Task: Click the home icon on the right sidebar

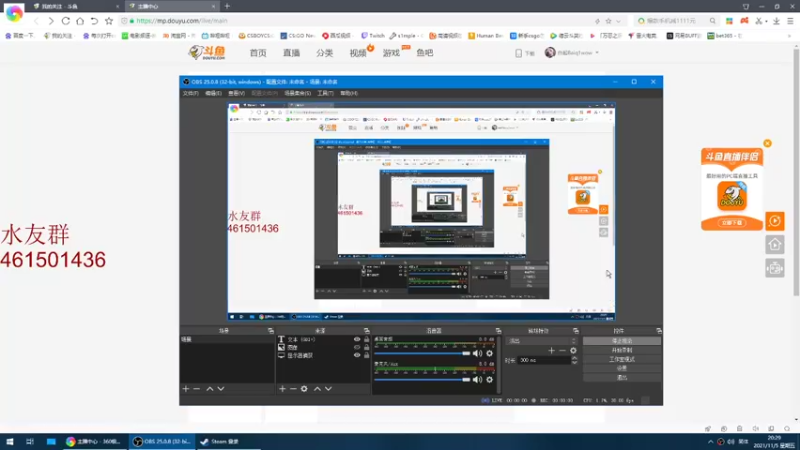Action: [774, 245]
